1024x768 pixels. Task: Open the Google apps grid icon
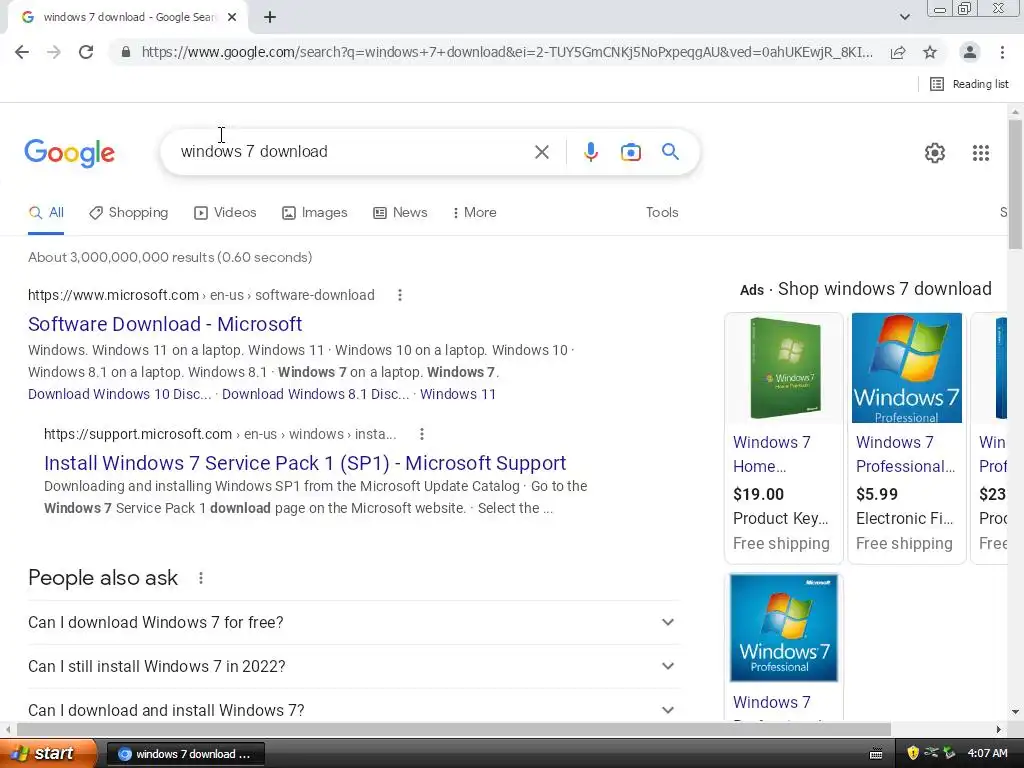pos(980,153)
